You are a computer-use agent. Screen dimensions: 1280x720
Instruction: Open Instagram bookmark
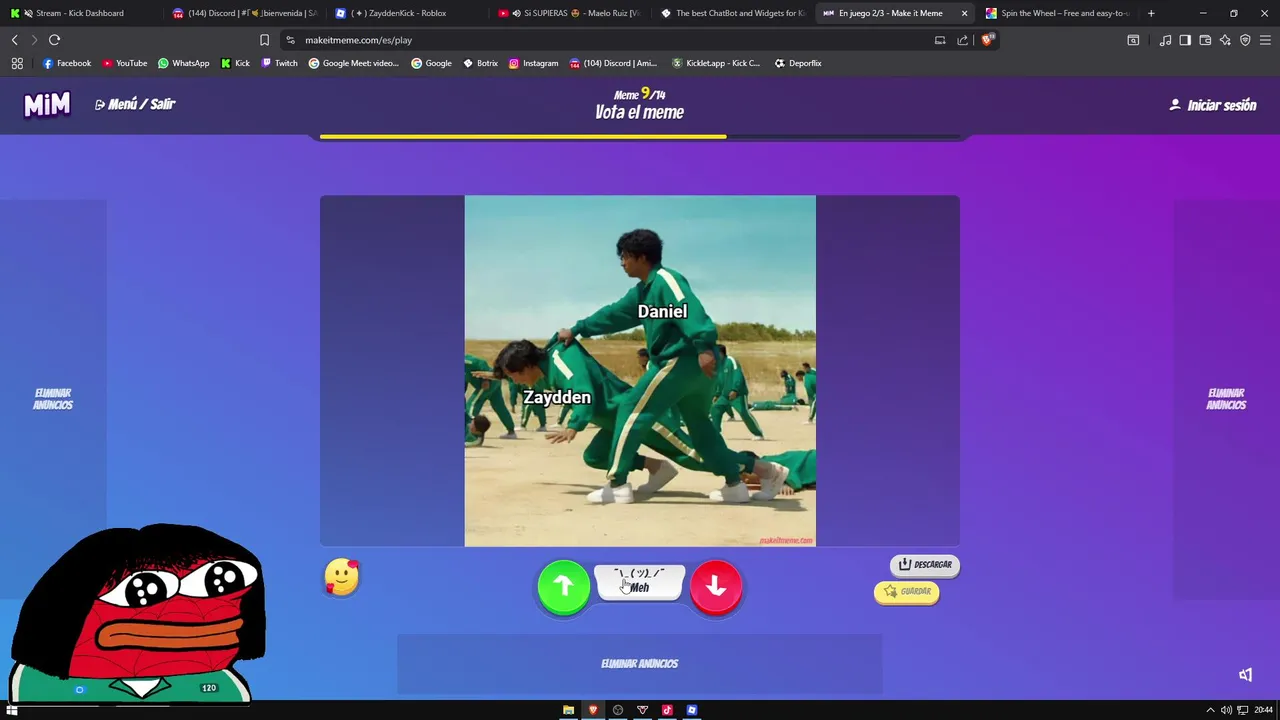tap(533, 63)
